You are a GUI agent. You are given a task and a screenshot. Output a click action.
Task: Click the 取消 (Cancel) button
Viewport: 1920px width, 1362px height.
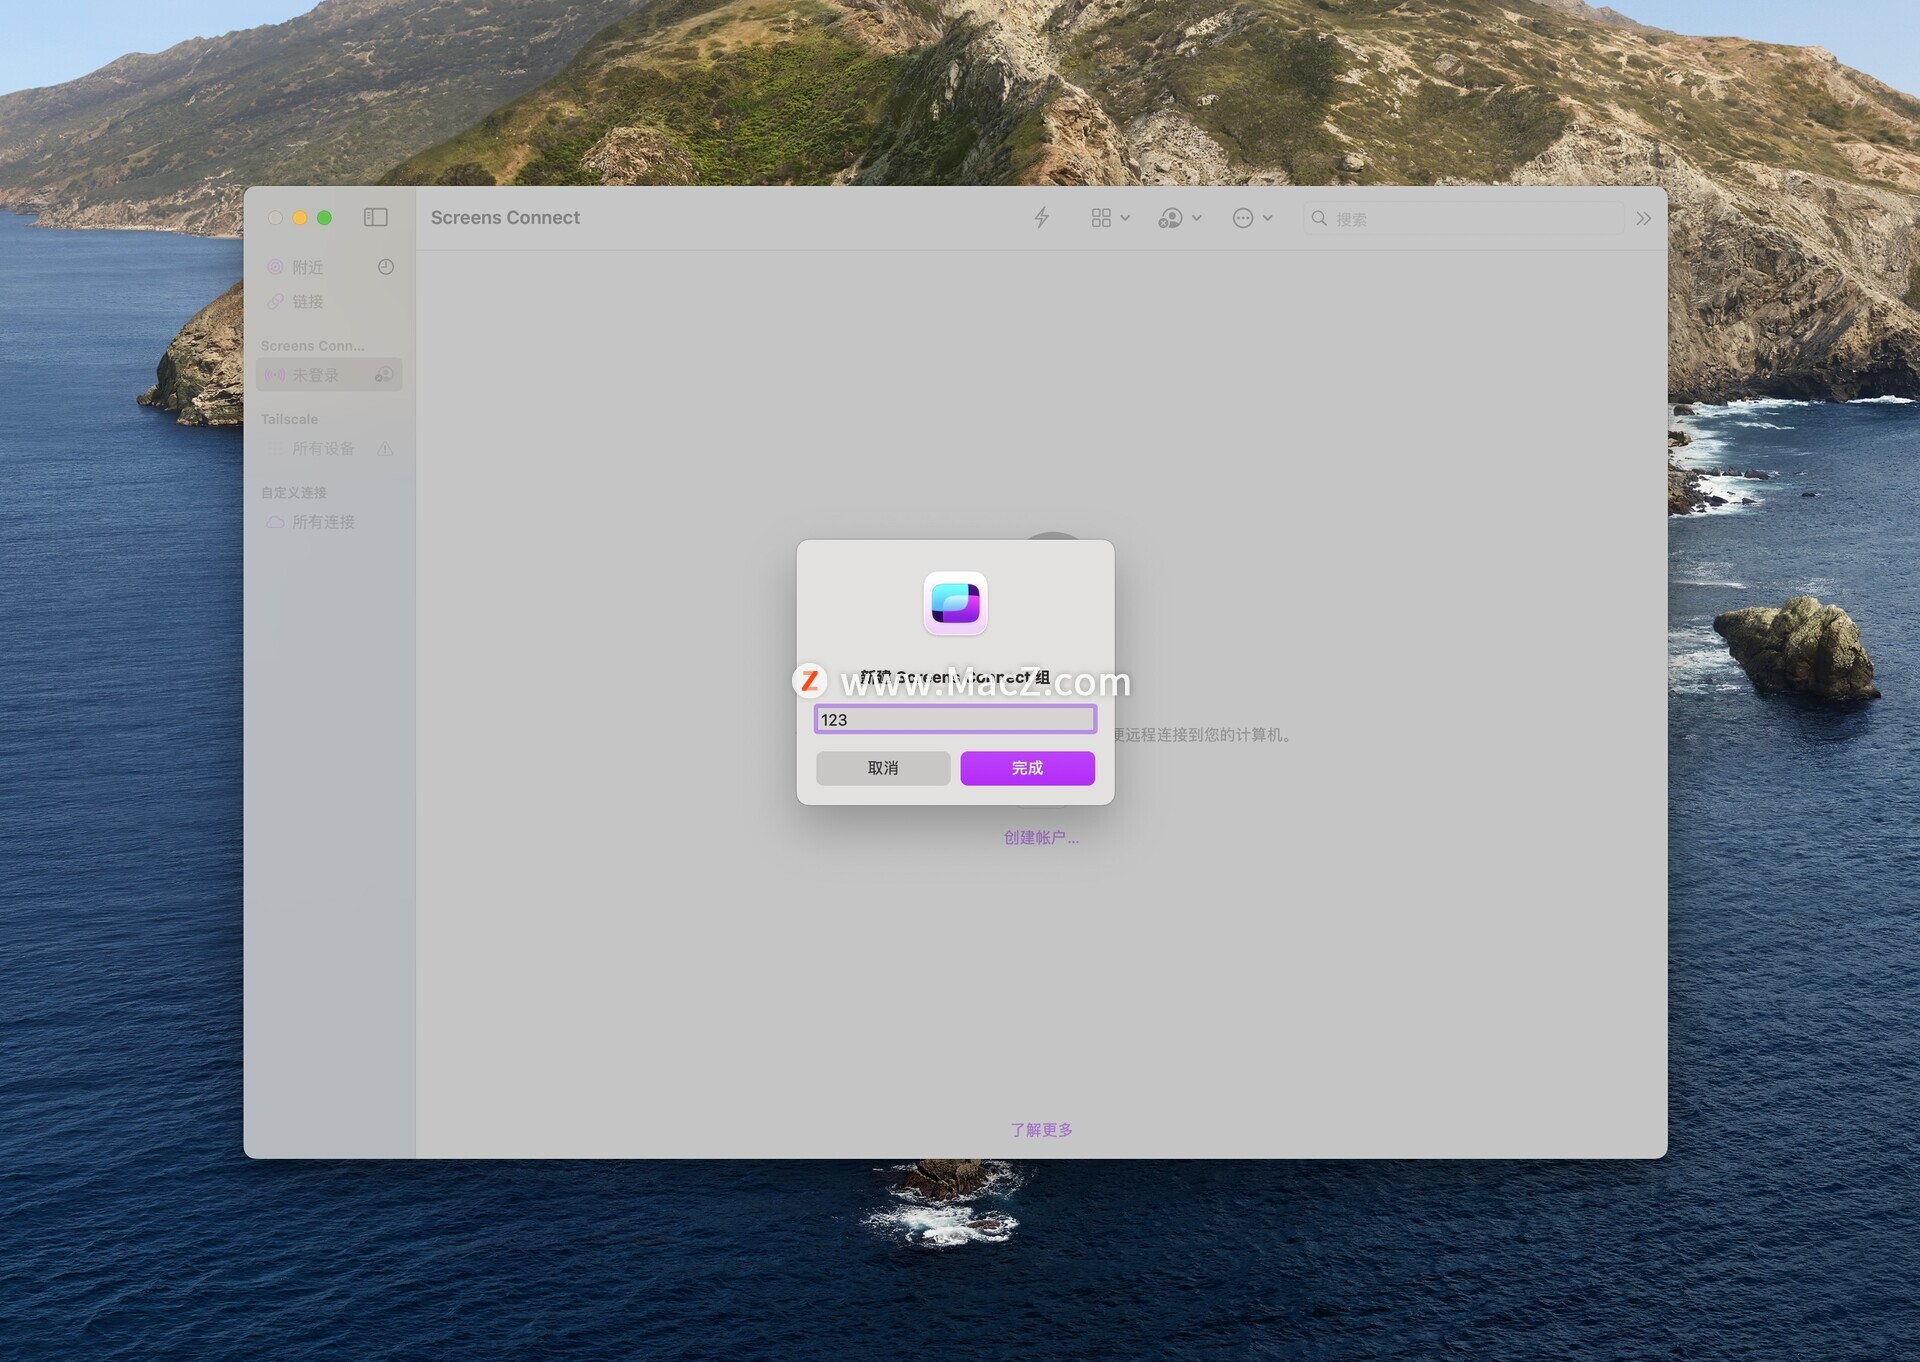pyautogui.click(x=882, y=768)
